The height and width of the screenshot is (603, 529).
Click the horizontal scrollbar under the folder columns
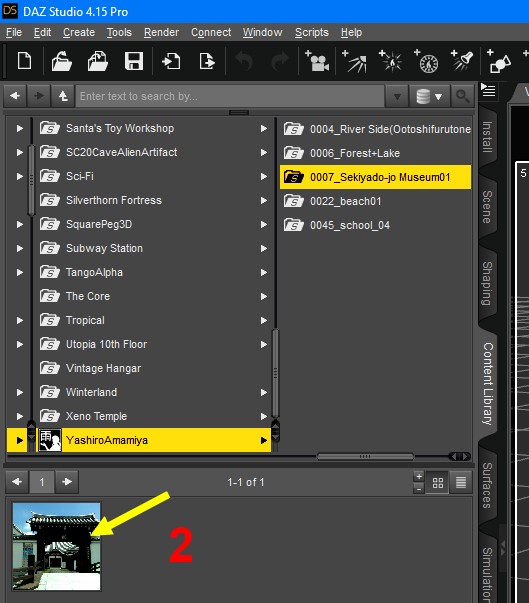[365, 457]
